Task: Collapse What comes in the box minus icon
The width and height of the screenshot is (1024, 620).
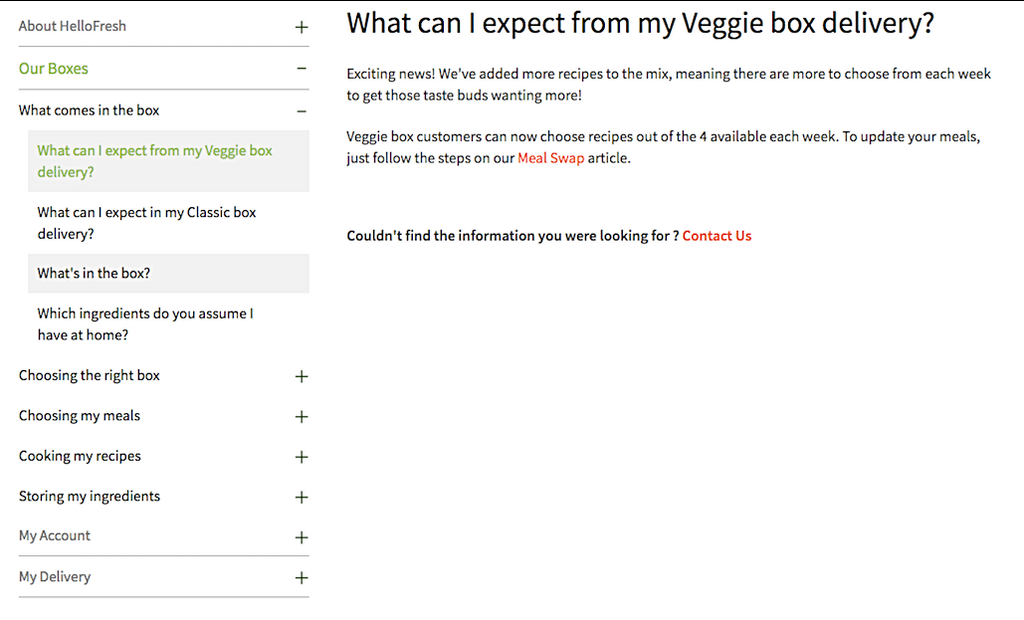Action: [301, 111]
